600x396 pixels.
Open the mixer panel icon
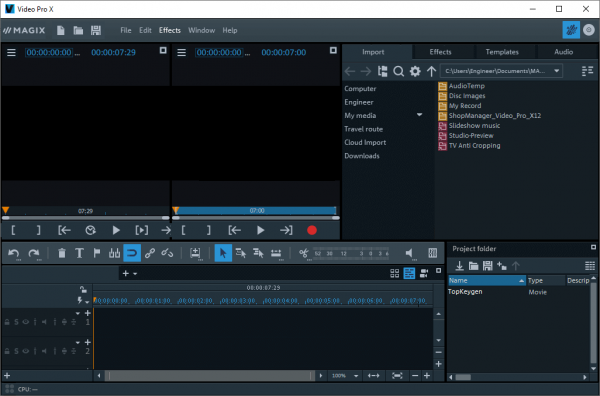[433, 253]
